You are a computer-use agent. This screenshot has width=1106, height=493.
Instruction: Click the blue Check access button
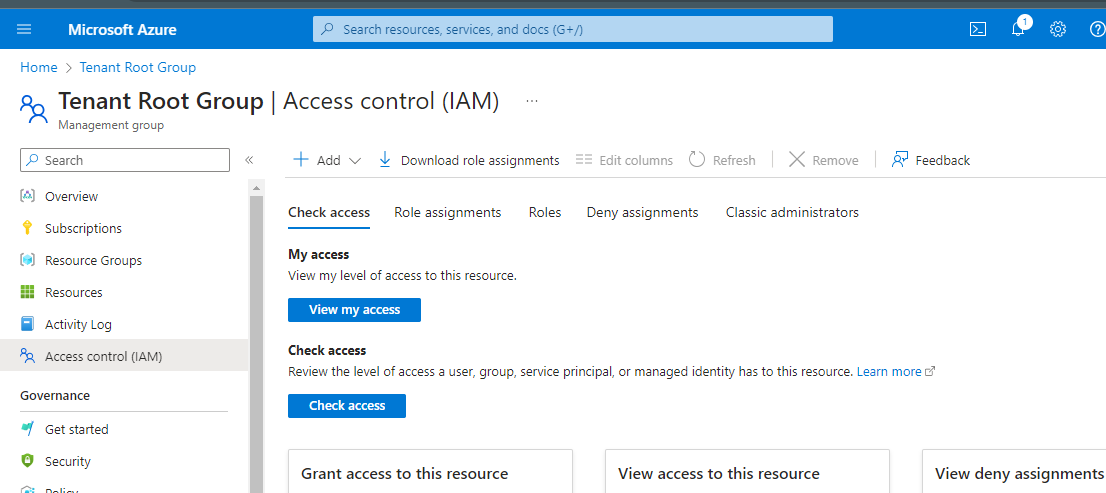346,406
